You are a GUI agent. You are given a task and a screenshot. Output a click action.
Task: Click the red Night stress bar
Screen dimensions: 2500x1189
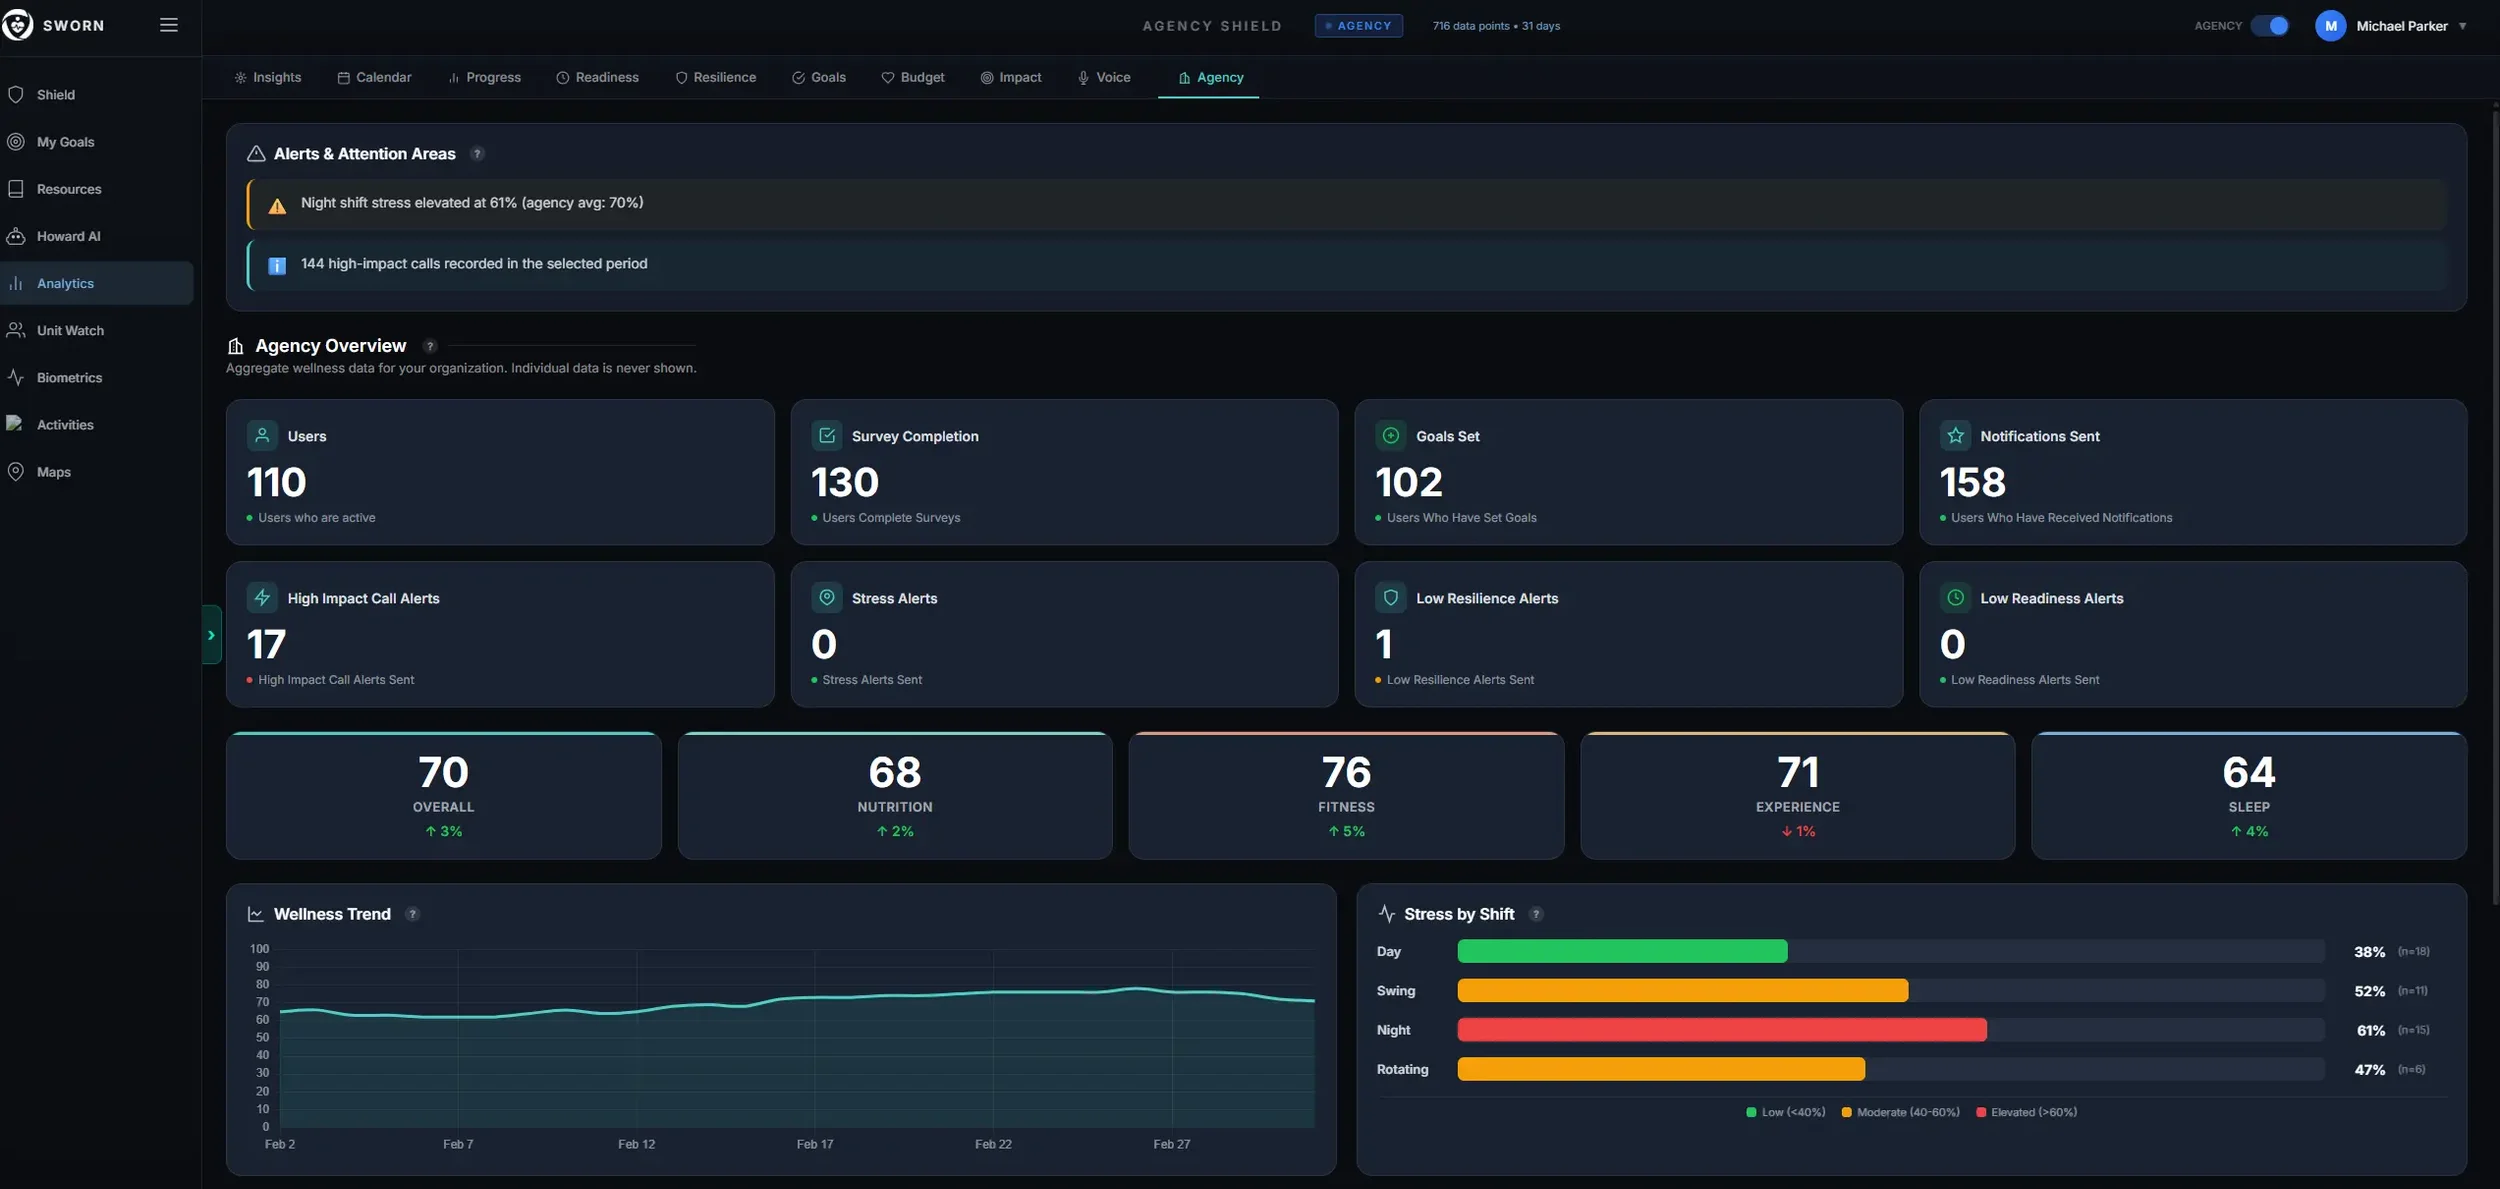pyautogui.click(x=1721, y=1030)
